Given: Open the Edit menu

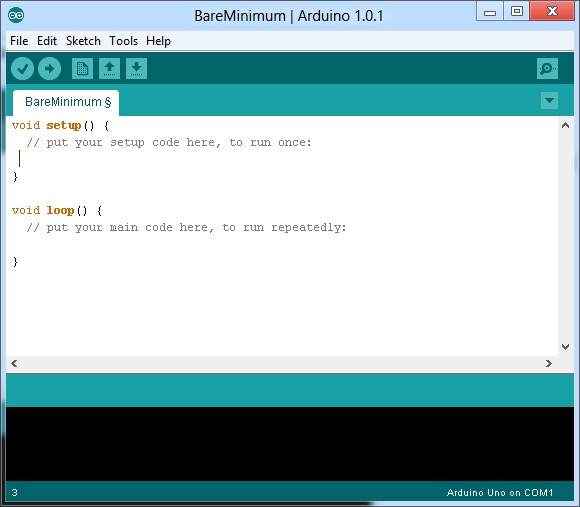Looking at the screenshot, I should 47,41.
